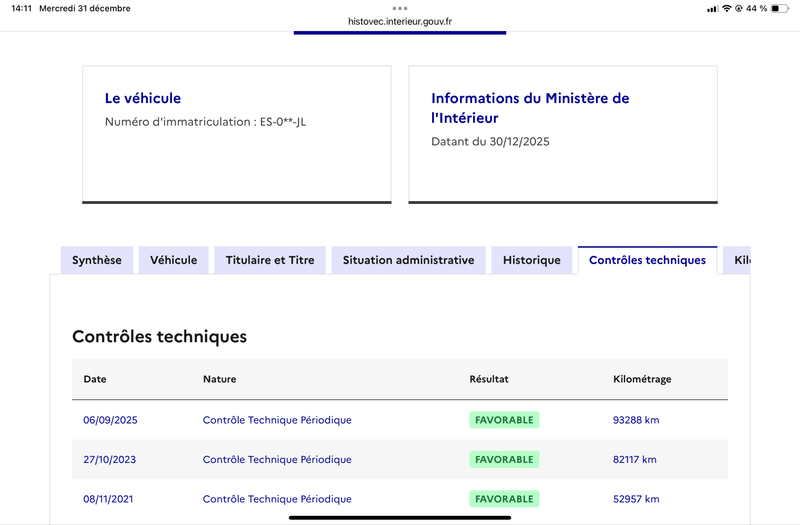This screenshot has height=525, width=800.
Task: Open the Historique tab
Action: tap(532, 260)
